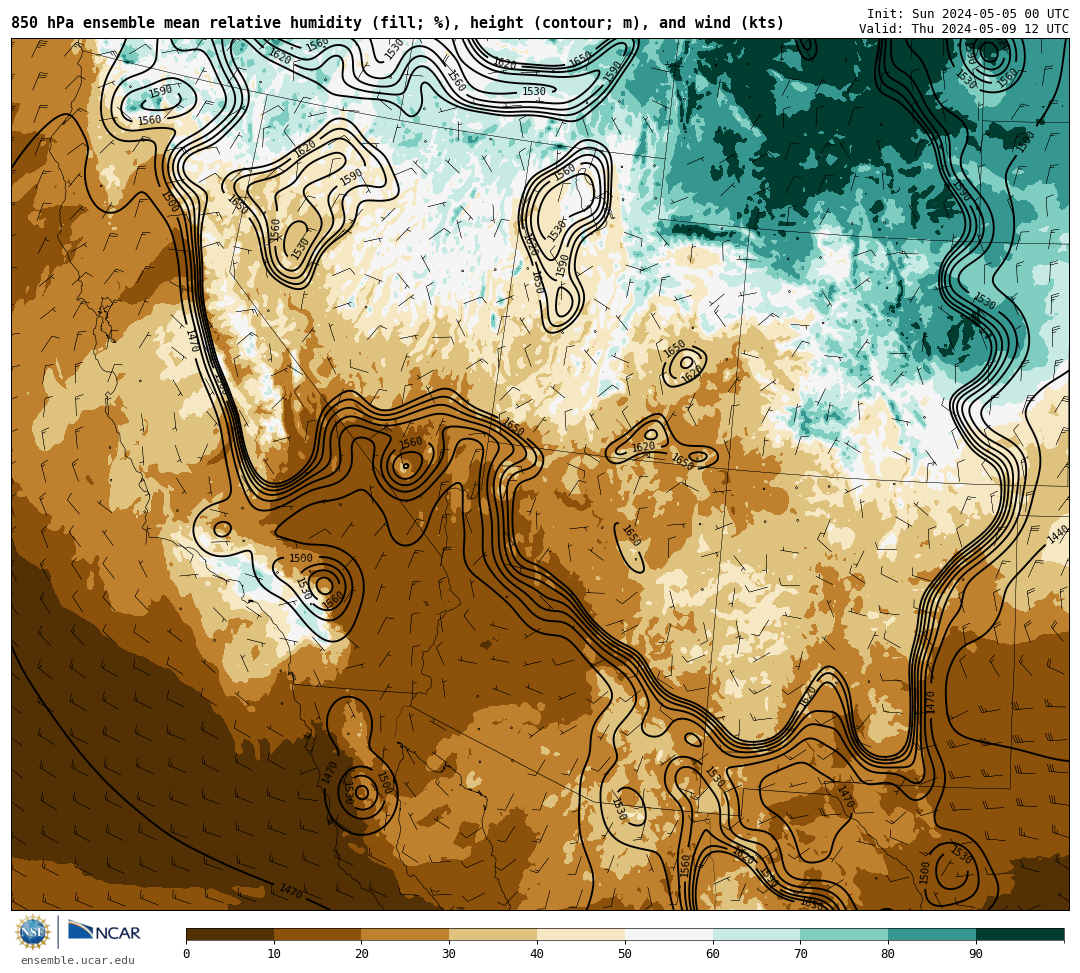This screenshot has width=1080, height=973.
Task: Click the colorbar tick label 90
Action: tap(976, 954)
